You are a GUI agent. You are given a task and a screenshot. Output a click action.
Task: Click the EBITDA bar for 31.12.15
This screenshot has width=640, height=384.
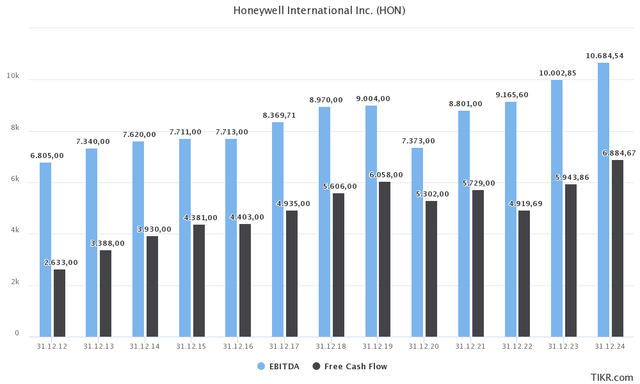point(184,238)
